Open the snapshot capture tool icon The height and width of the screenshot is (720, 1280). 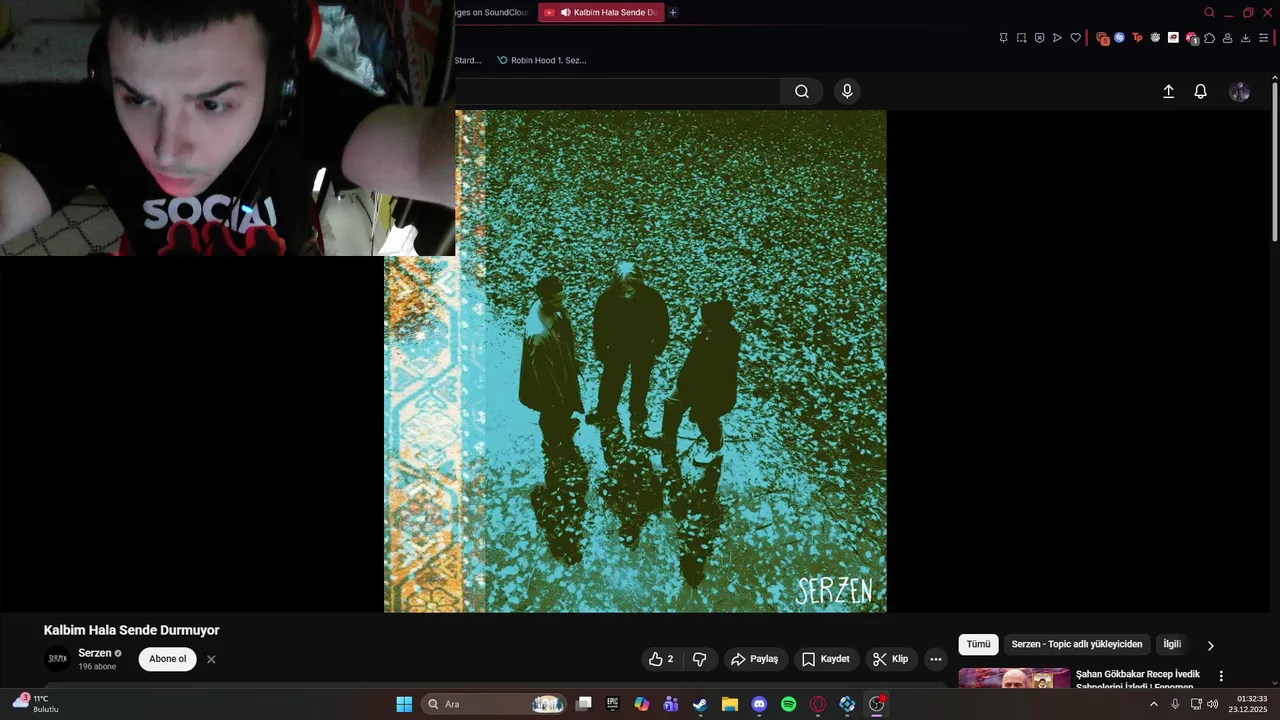pyautogui.click(x=1021, y=38)
